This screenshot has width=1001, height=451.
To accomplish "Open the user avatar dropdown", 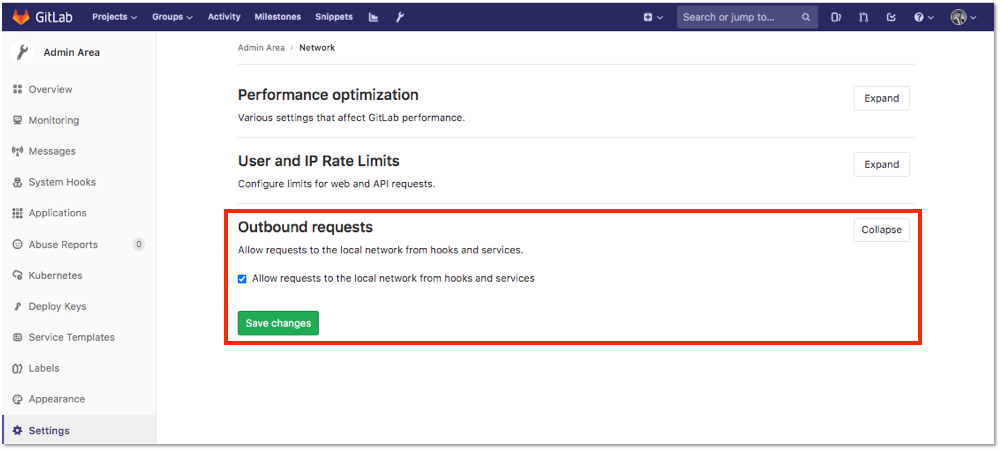I will coord(963,17).
